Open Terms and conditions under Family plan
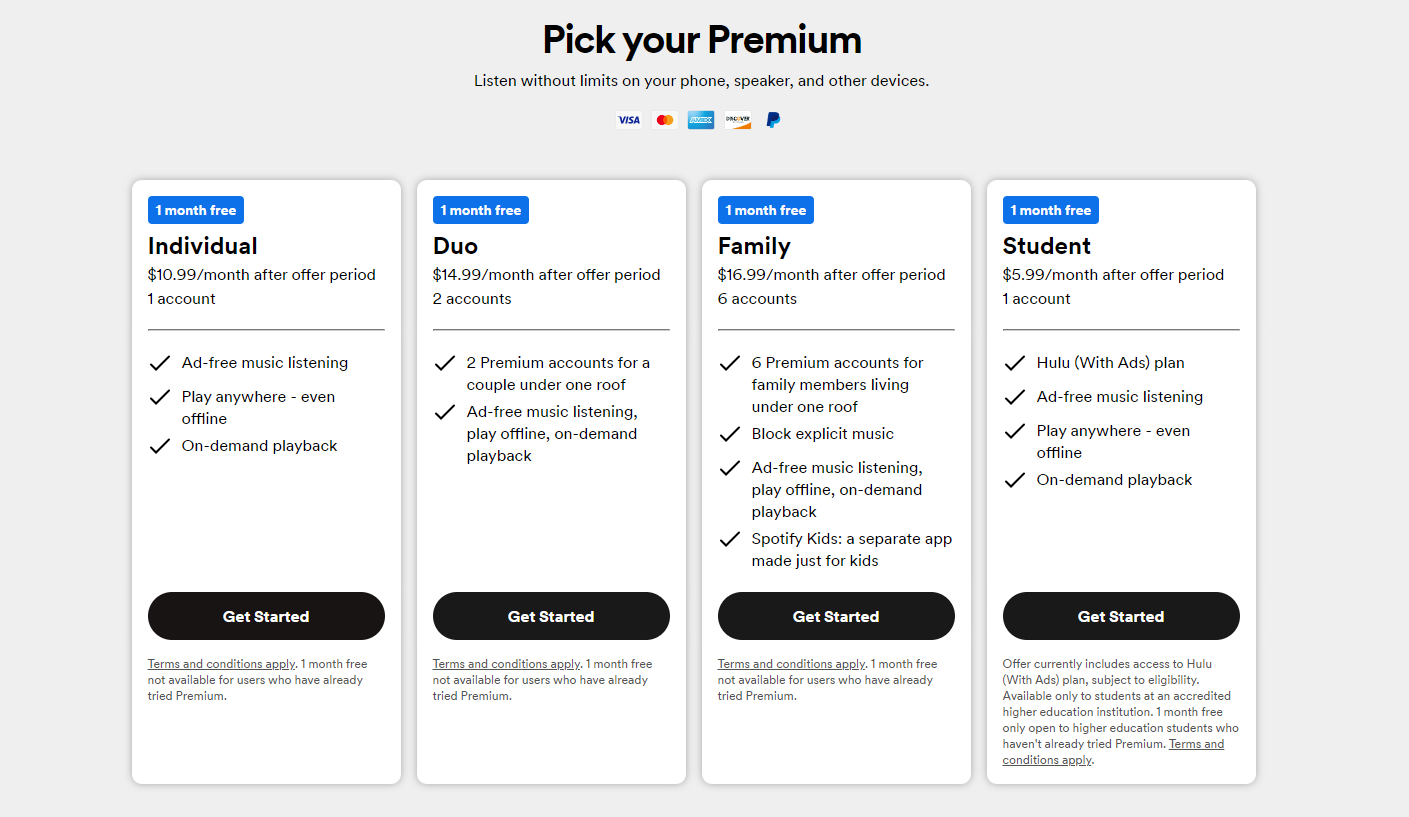 [791, 663]
